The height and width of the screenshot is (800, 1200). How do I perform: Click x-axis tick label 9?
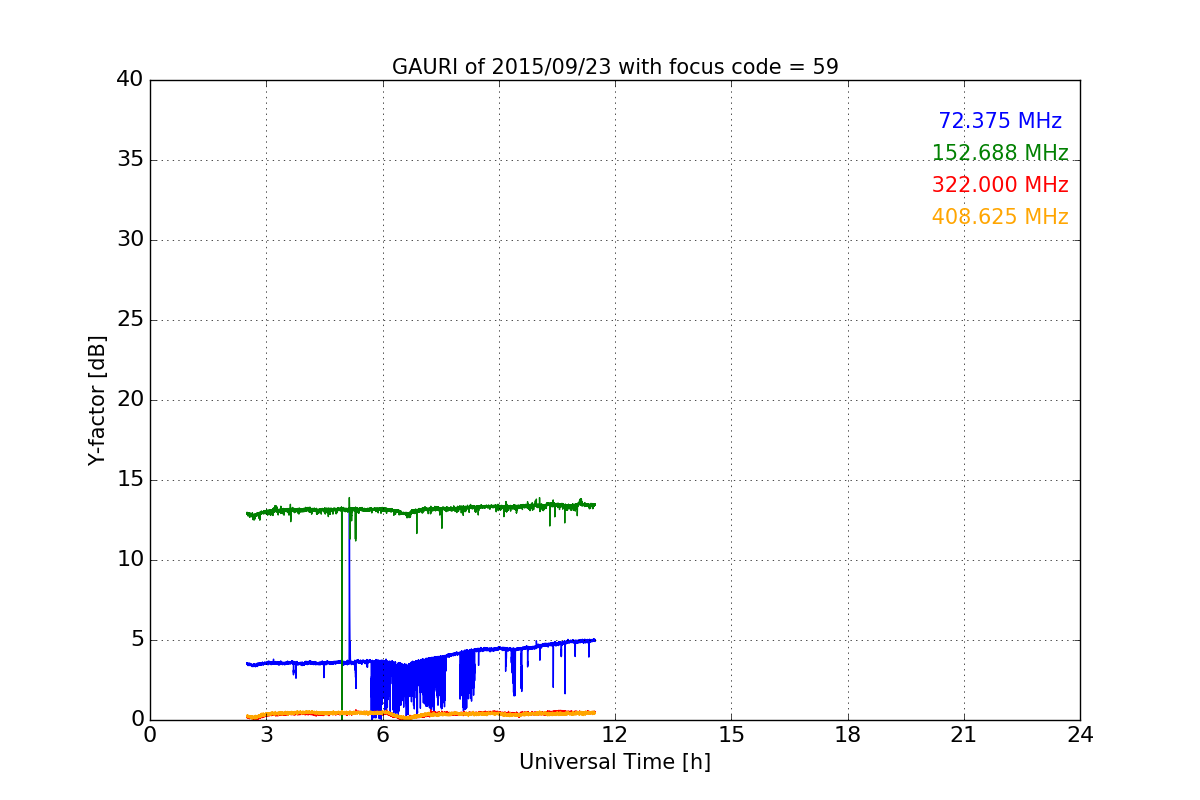(x=499, y=735)
